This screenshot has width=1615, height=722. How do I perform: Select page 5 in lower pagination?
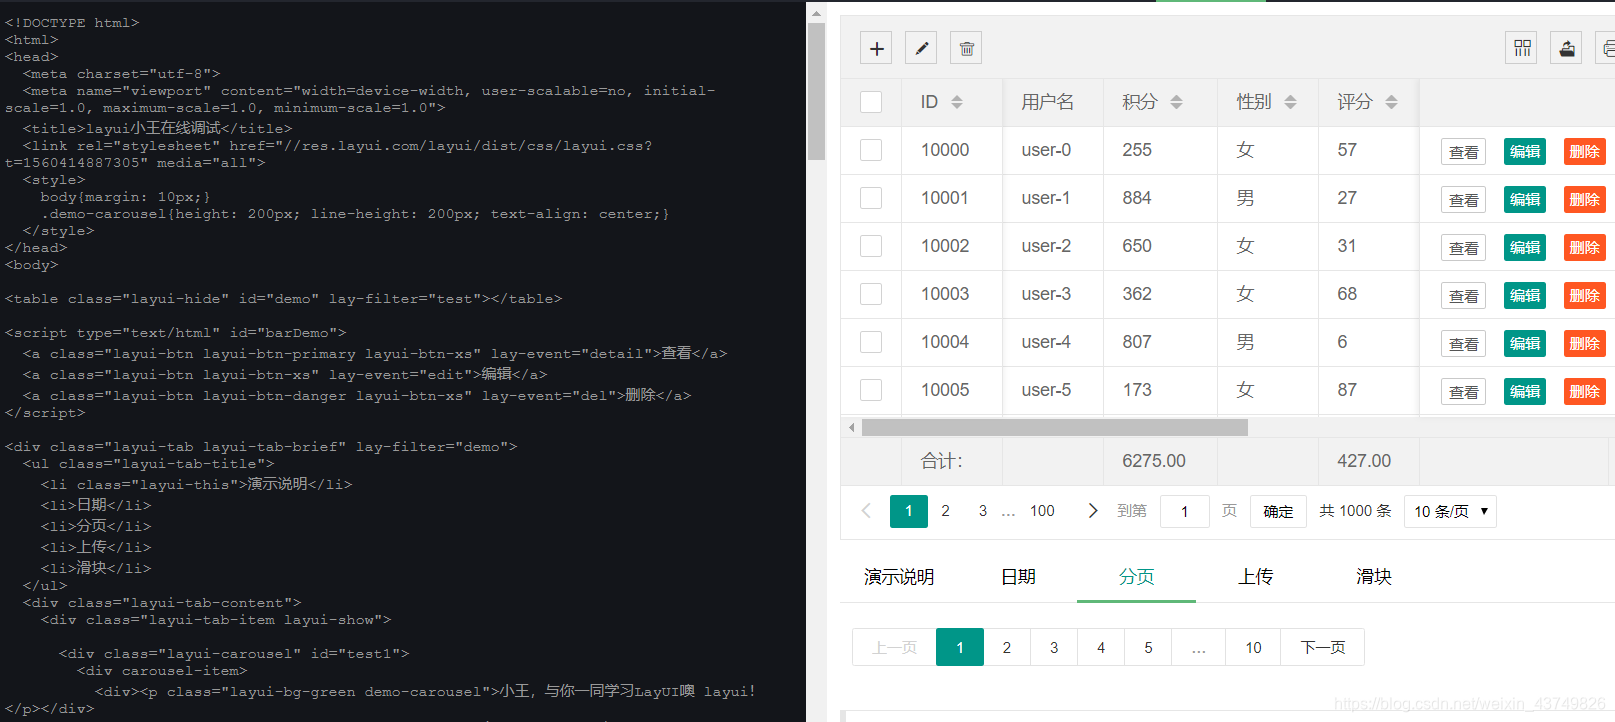coord(1148,647)
